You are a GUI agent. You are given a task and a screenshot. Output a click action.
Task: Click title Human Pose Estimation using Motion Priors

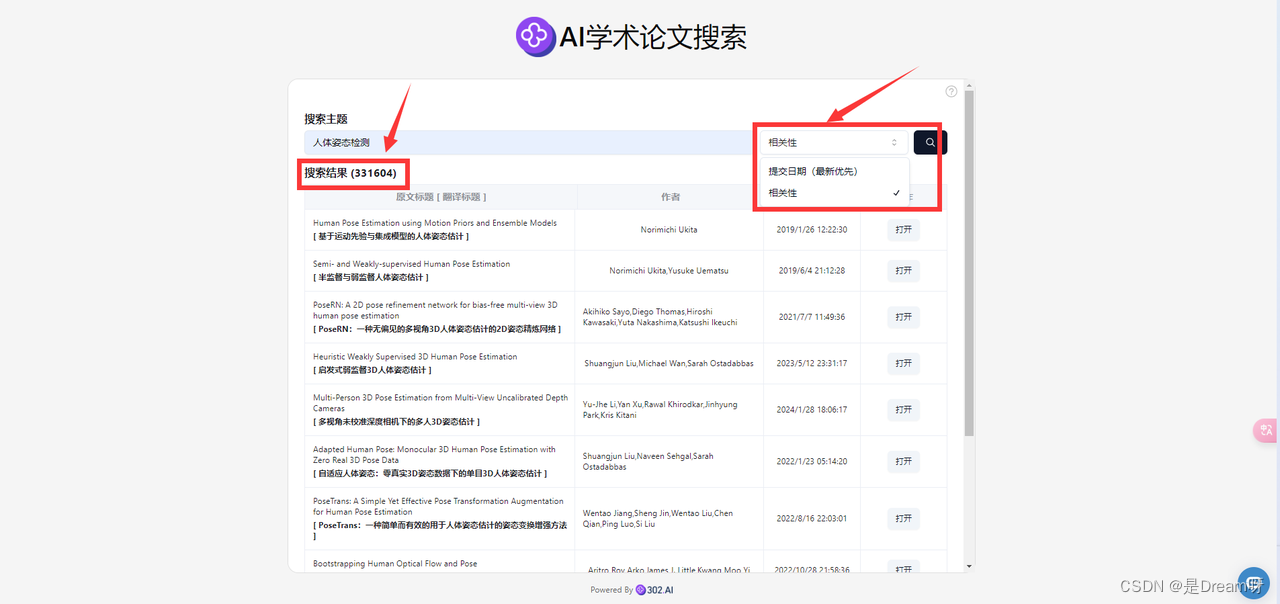coord(435,223)
